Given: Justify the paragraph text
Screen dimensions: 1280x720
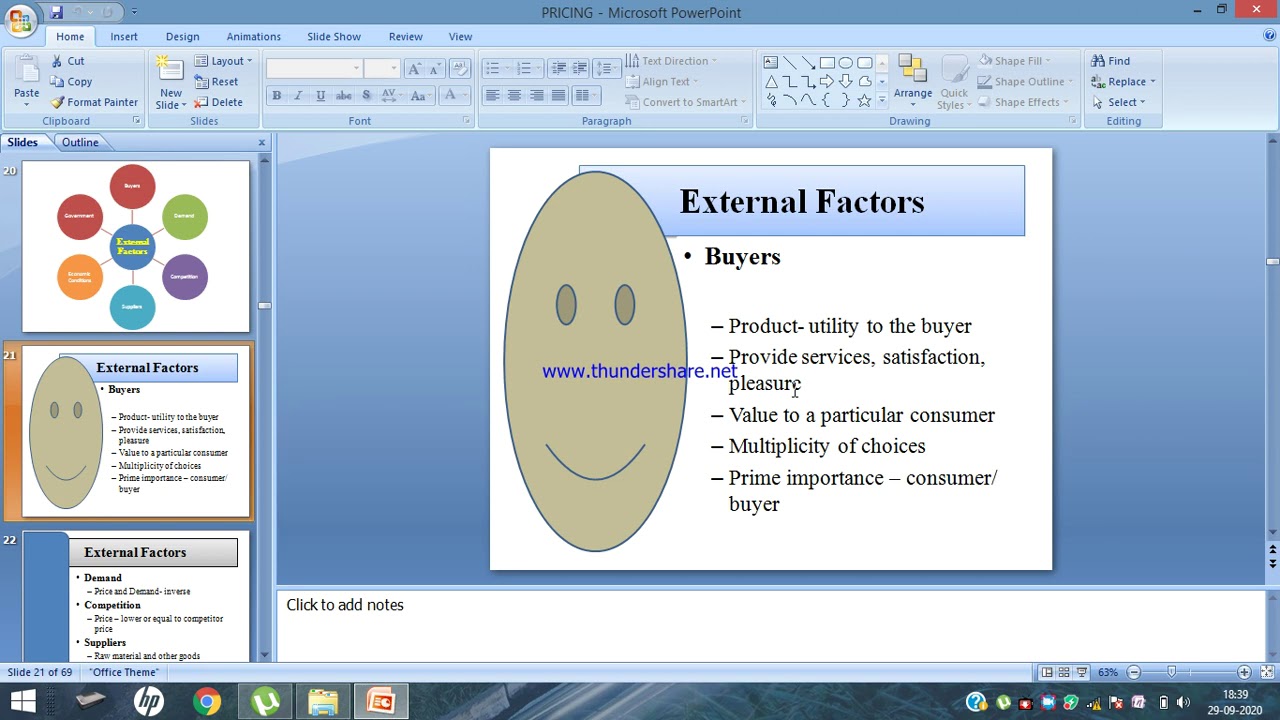Looking at the screenshot, I should coord(558,95).
